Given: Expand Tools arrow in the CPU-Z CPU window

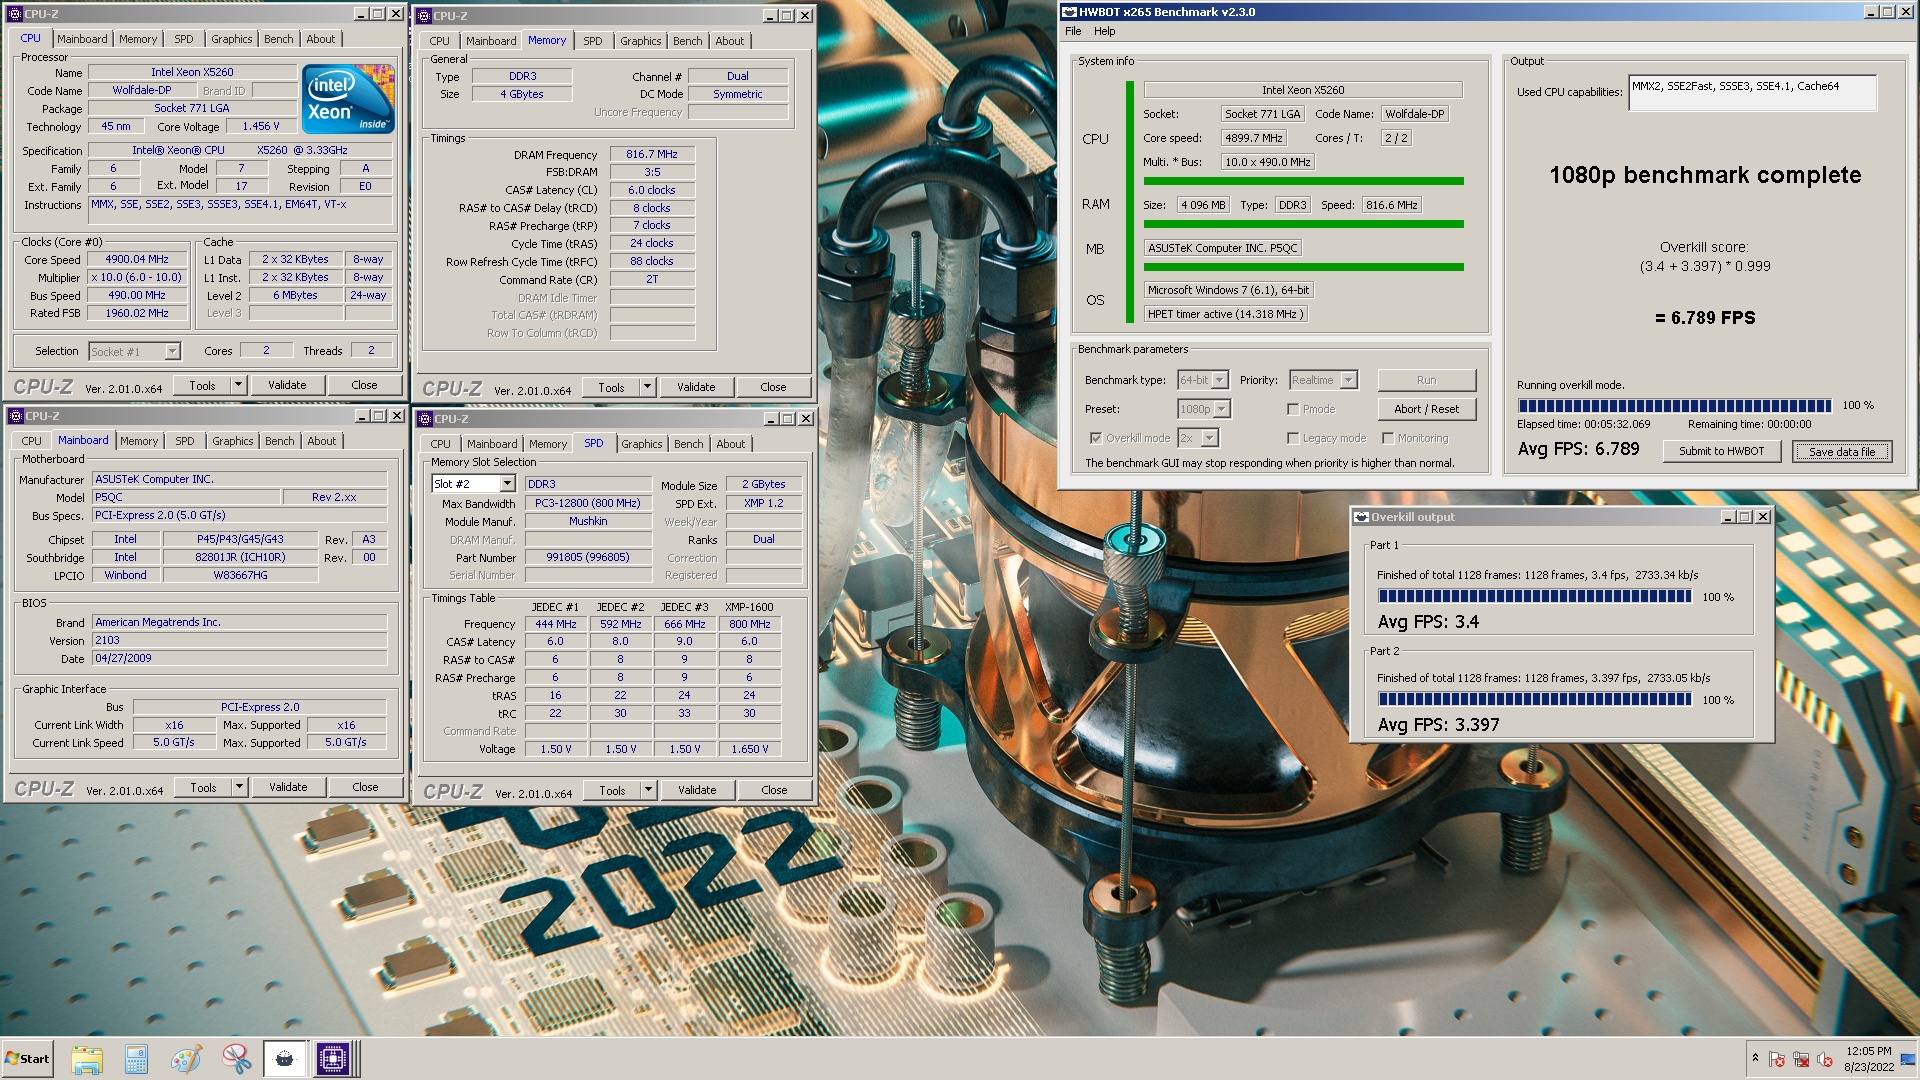Looking at the screenshot, I should (238, 385).
